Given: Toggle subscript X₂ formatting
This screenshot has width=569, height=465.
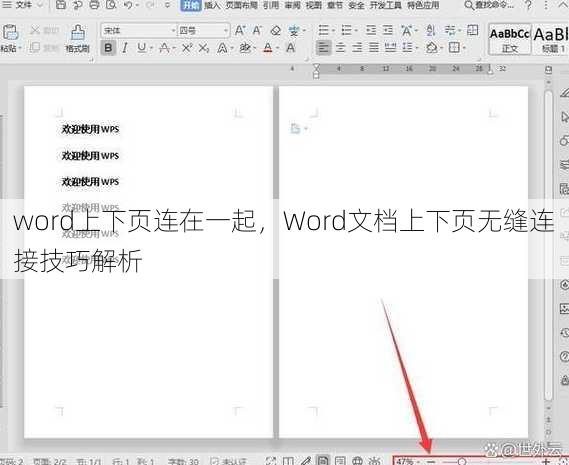Looking at the screenshot, I should 204,48.
